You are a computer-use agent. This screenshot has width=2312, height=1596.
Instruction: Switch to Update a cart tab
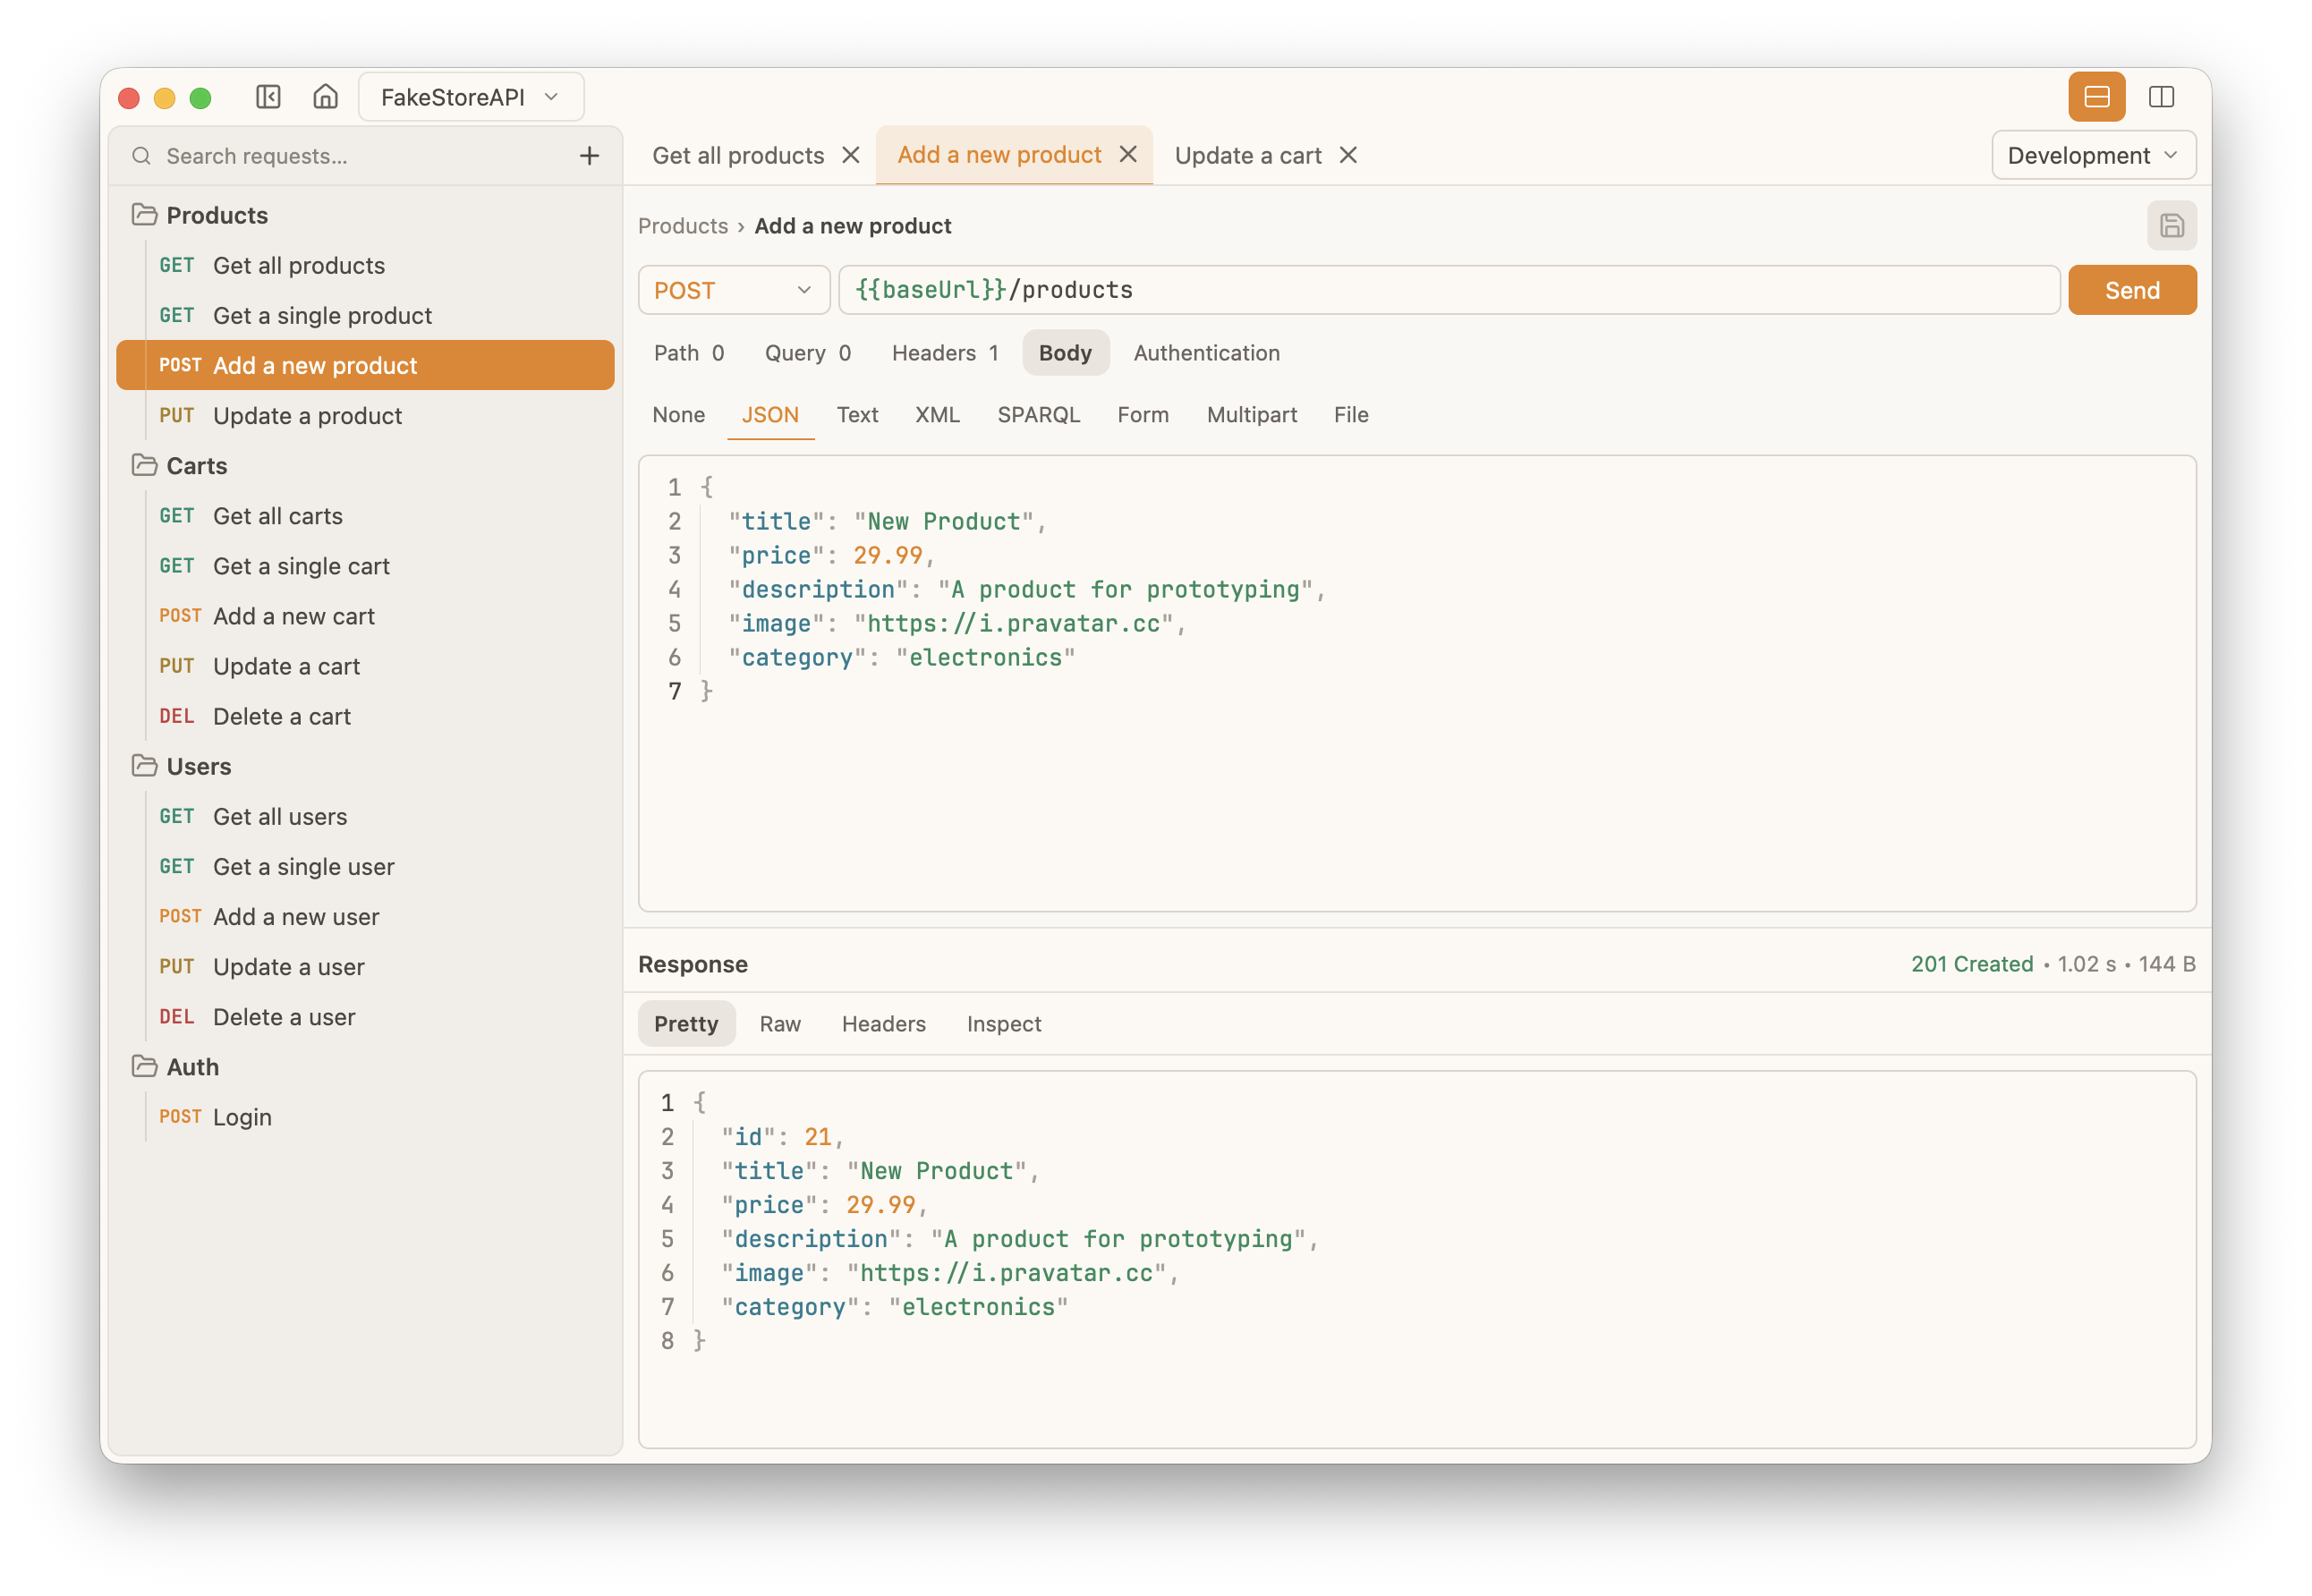[1247, 155]
